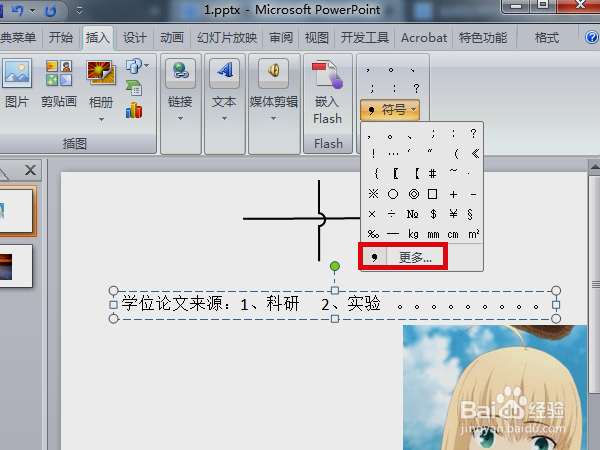This screenshot has width=600, height=450.
Task: Insert the kg unit symbol
Action: point(413,234)
